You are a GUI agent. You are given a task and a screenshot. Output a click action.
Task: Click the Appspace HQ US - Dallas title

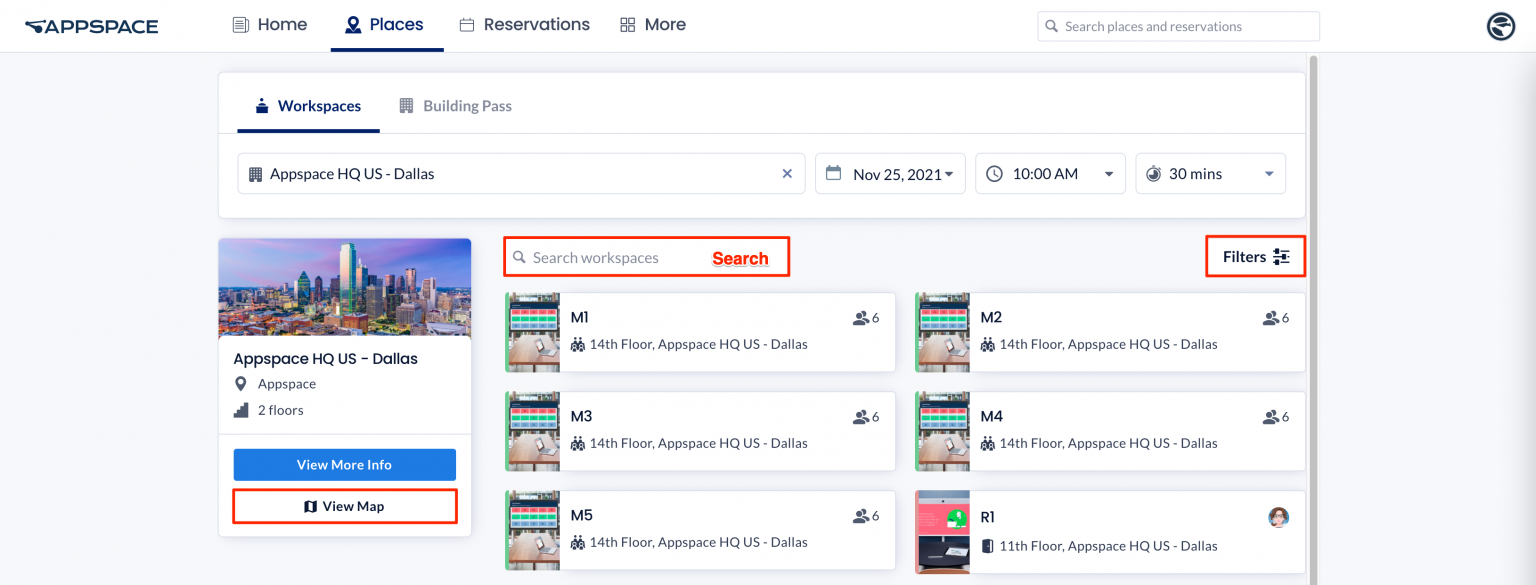click(x=326, y=358)
